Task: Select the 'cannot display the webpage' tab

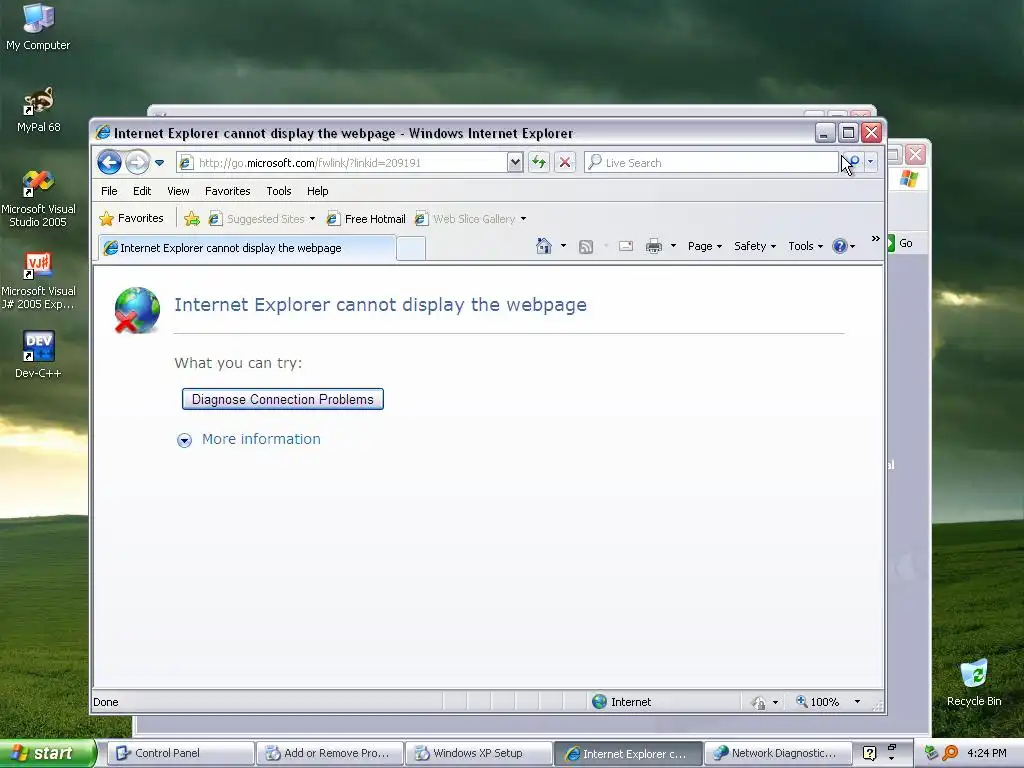Action: click(247, 248)
